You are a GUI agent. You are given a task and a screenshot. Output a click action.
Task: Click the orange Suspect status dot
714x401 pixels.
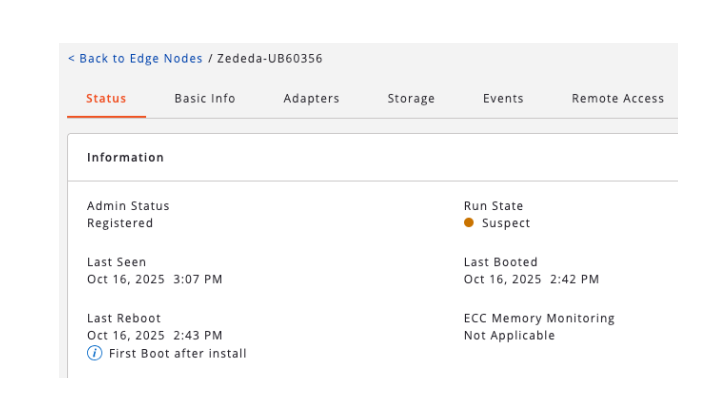pos(469,223)
